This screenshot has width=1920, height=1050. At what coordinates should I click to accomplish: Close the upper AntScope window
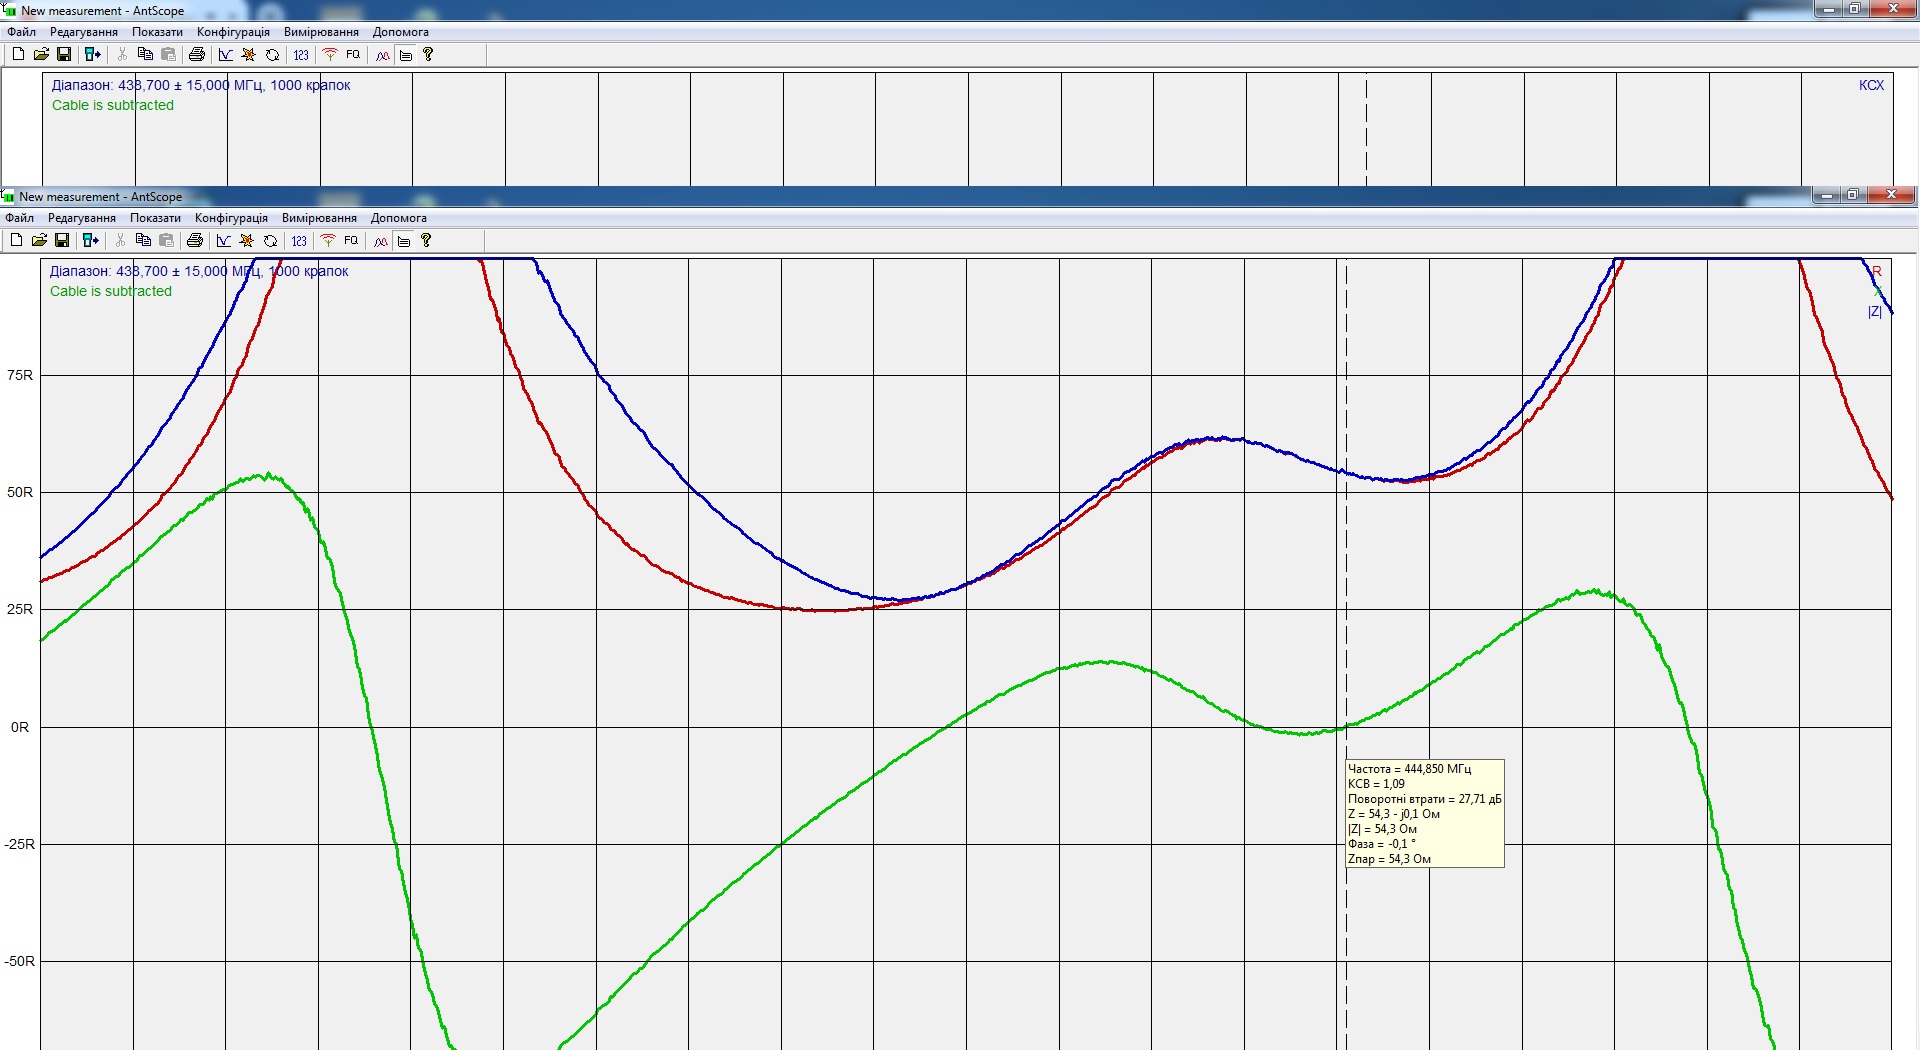[1893, 9]
